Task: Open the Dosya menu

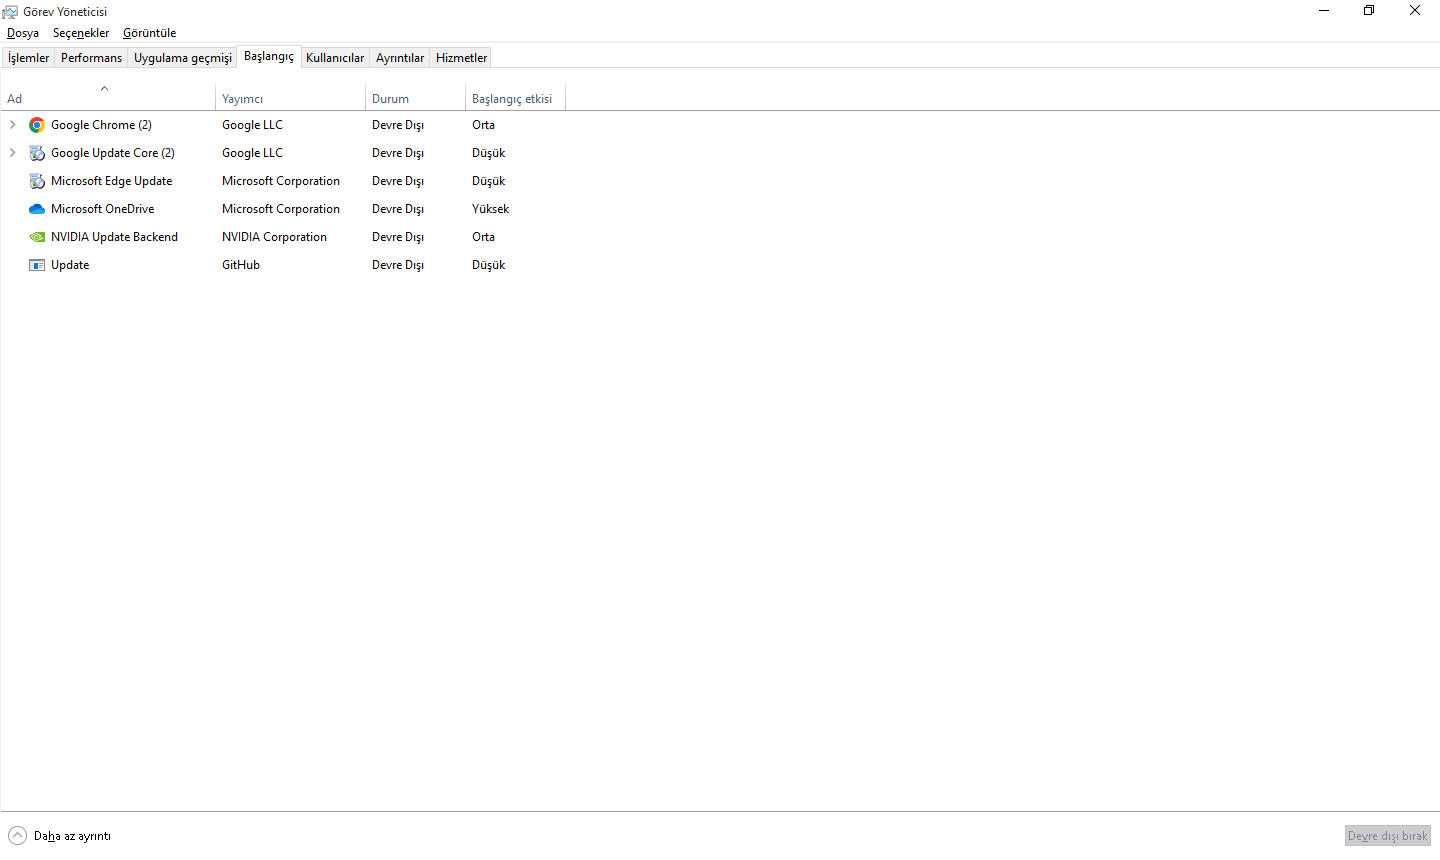Action: click(x=23, y=33)
